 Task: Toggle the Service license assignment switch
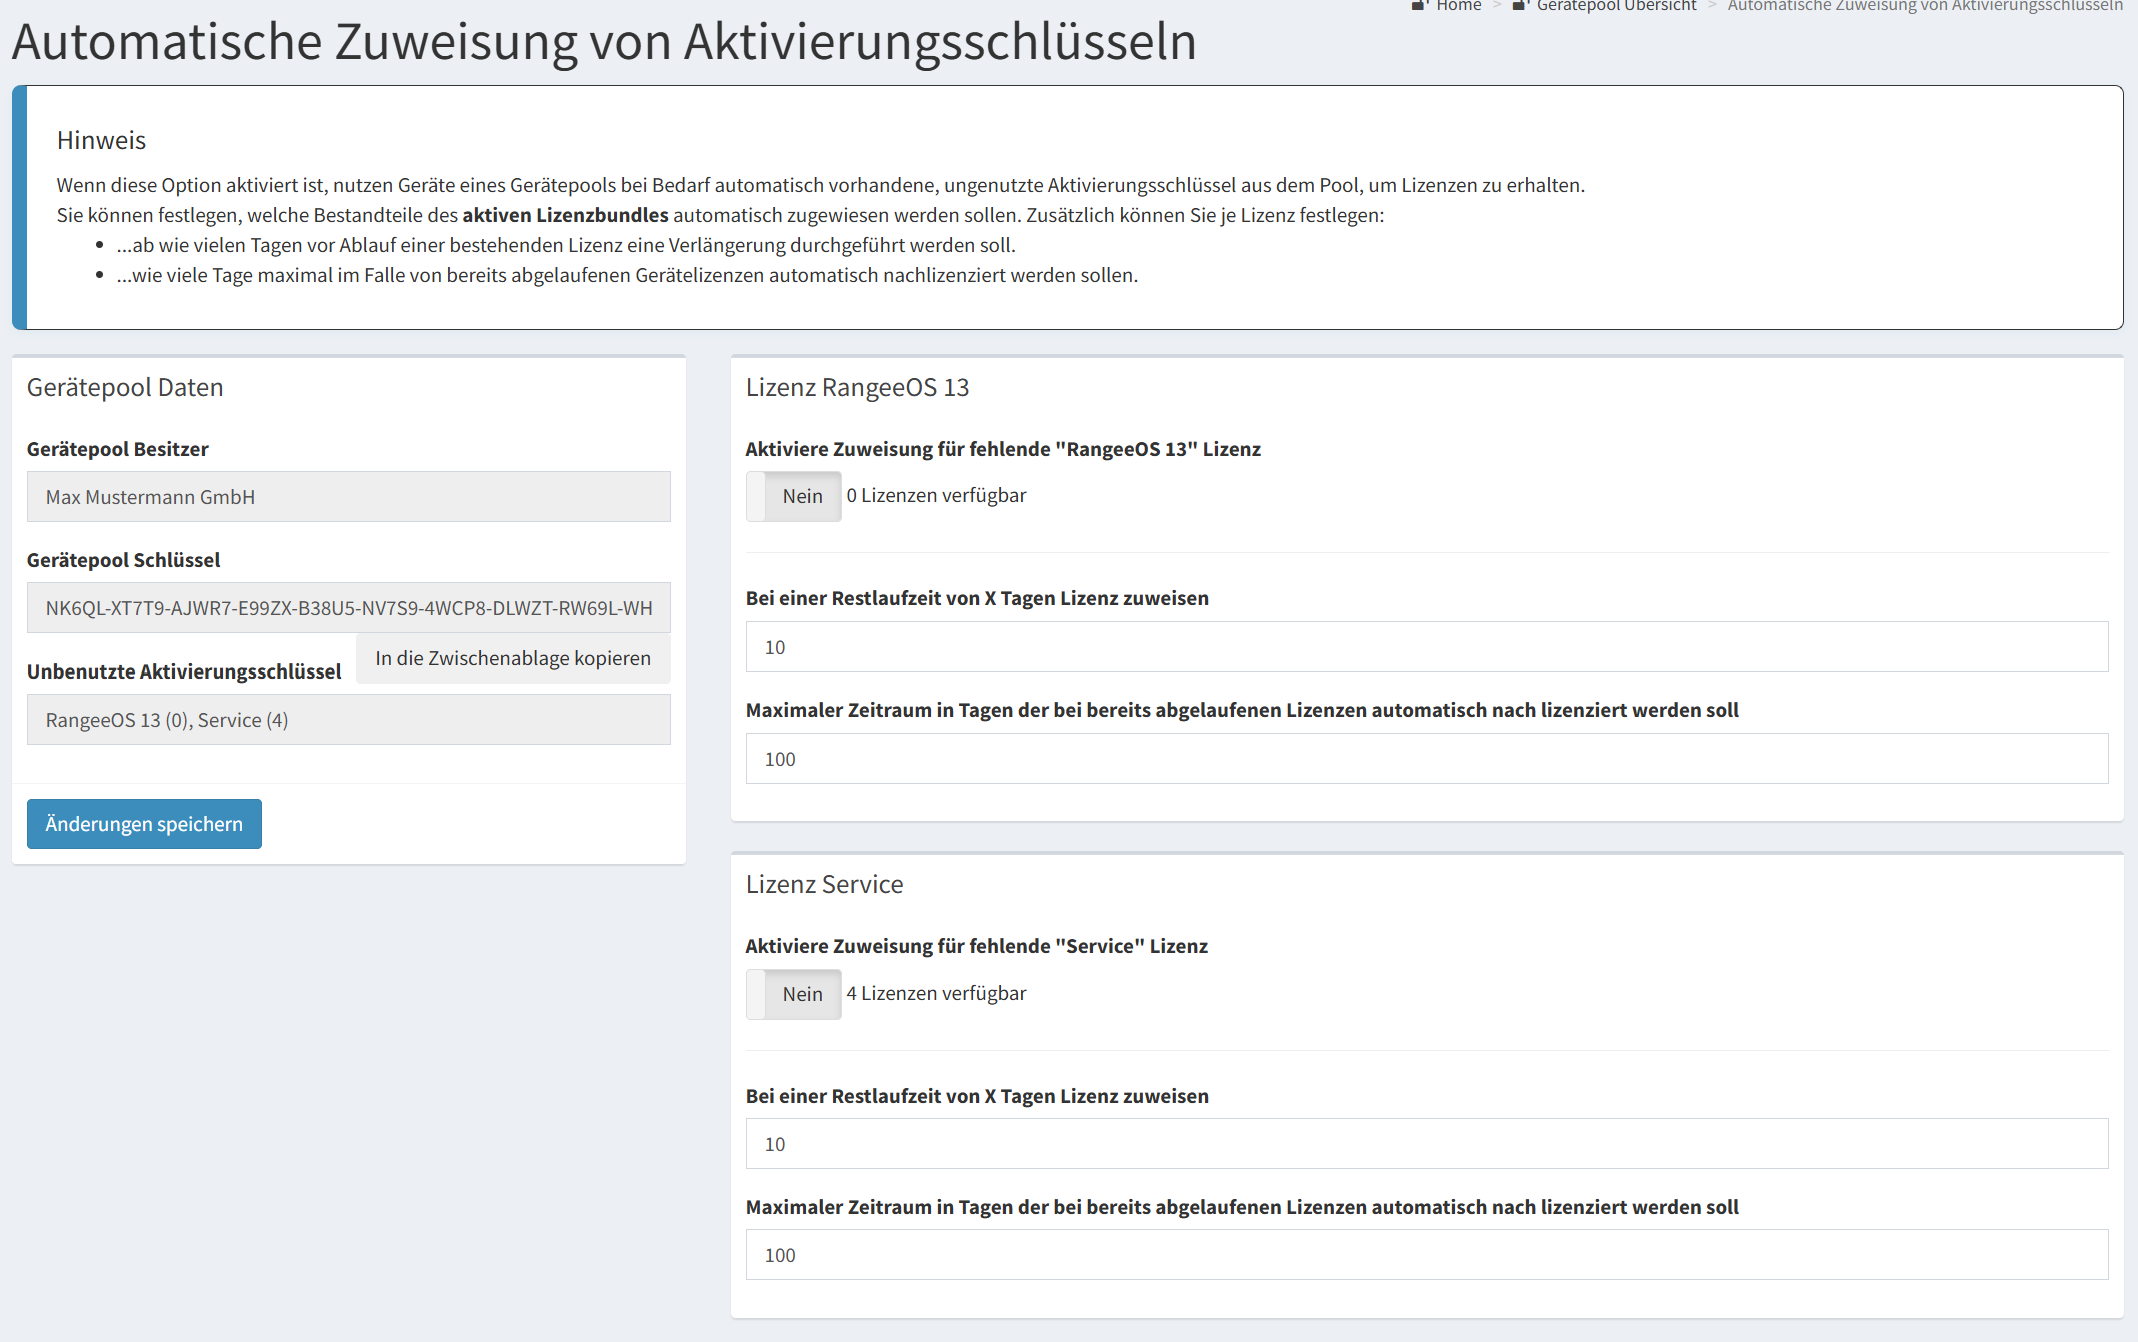pos(793,994)
